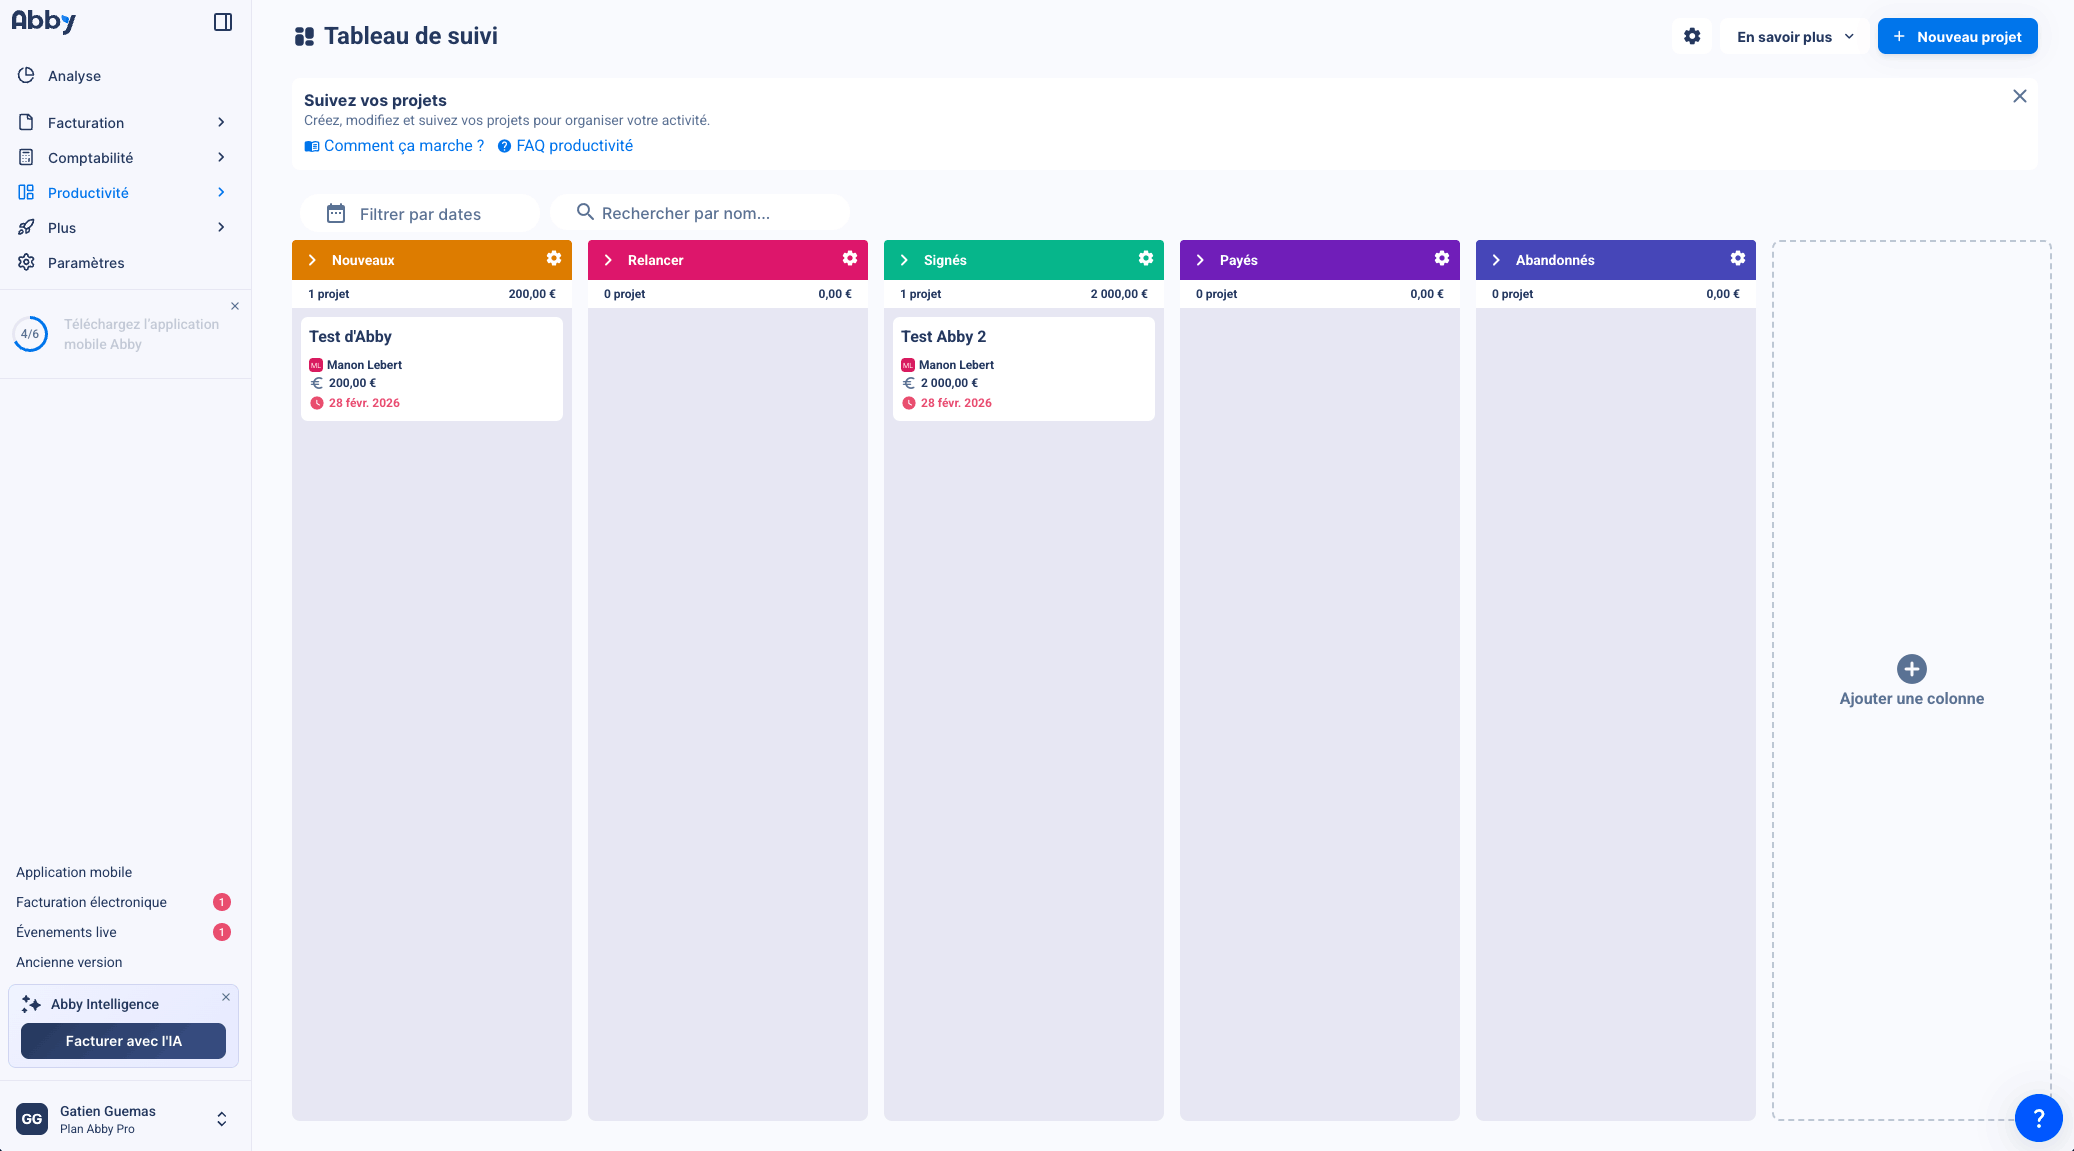2074x1151 pixels.
Task: Click the Rechercher par nom search field
Action: pyautogui.click(x=700, y=213)
